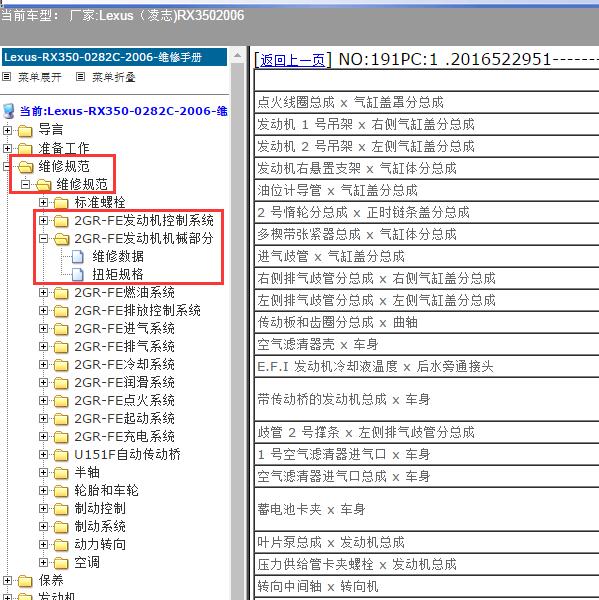Expand 2GR-FE发动机控制系统 node

pyautogui.click(x=44, y=220)
